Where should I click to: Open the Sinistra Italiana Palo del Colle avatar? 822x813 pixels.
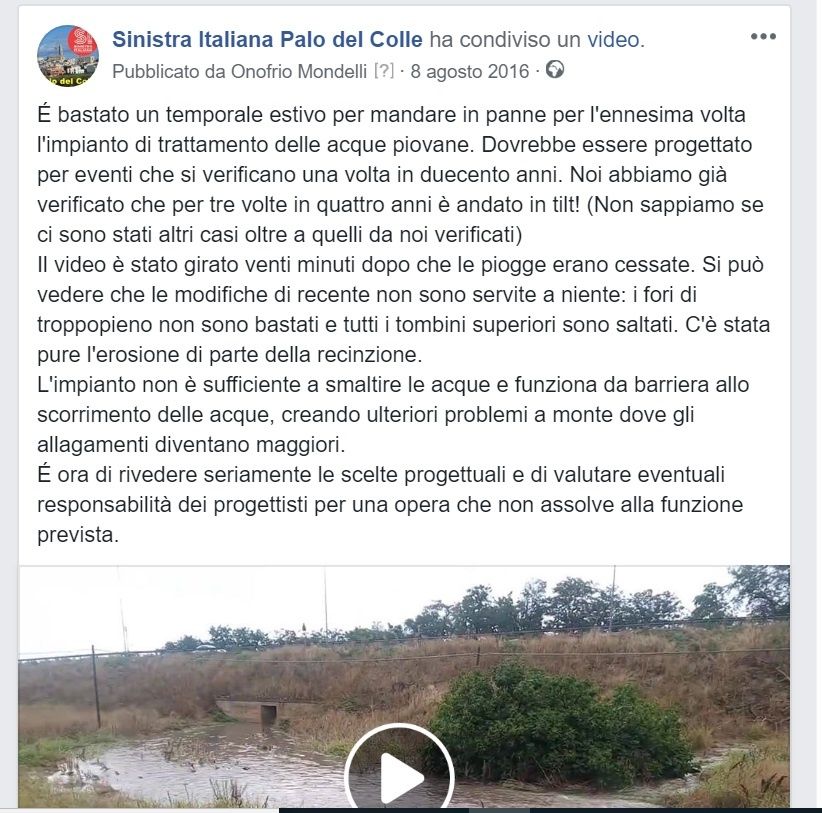pos(68,55)
